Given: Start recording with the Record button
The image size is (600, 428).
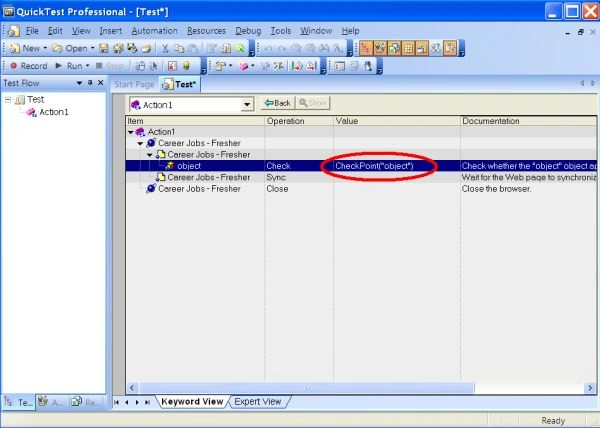Looking at the screenshot, I should coord(29,66).
